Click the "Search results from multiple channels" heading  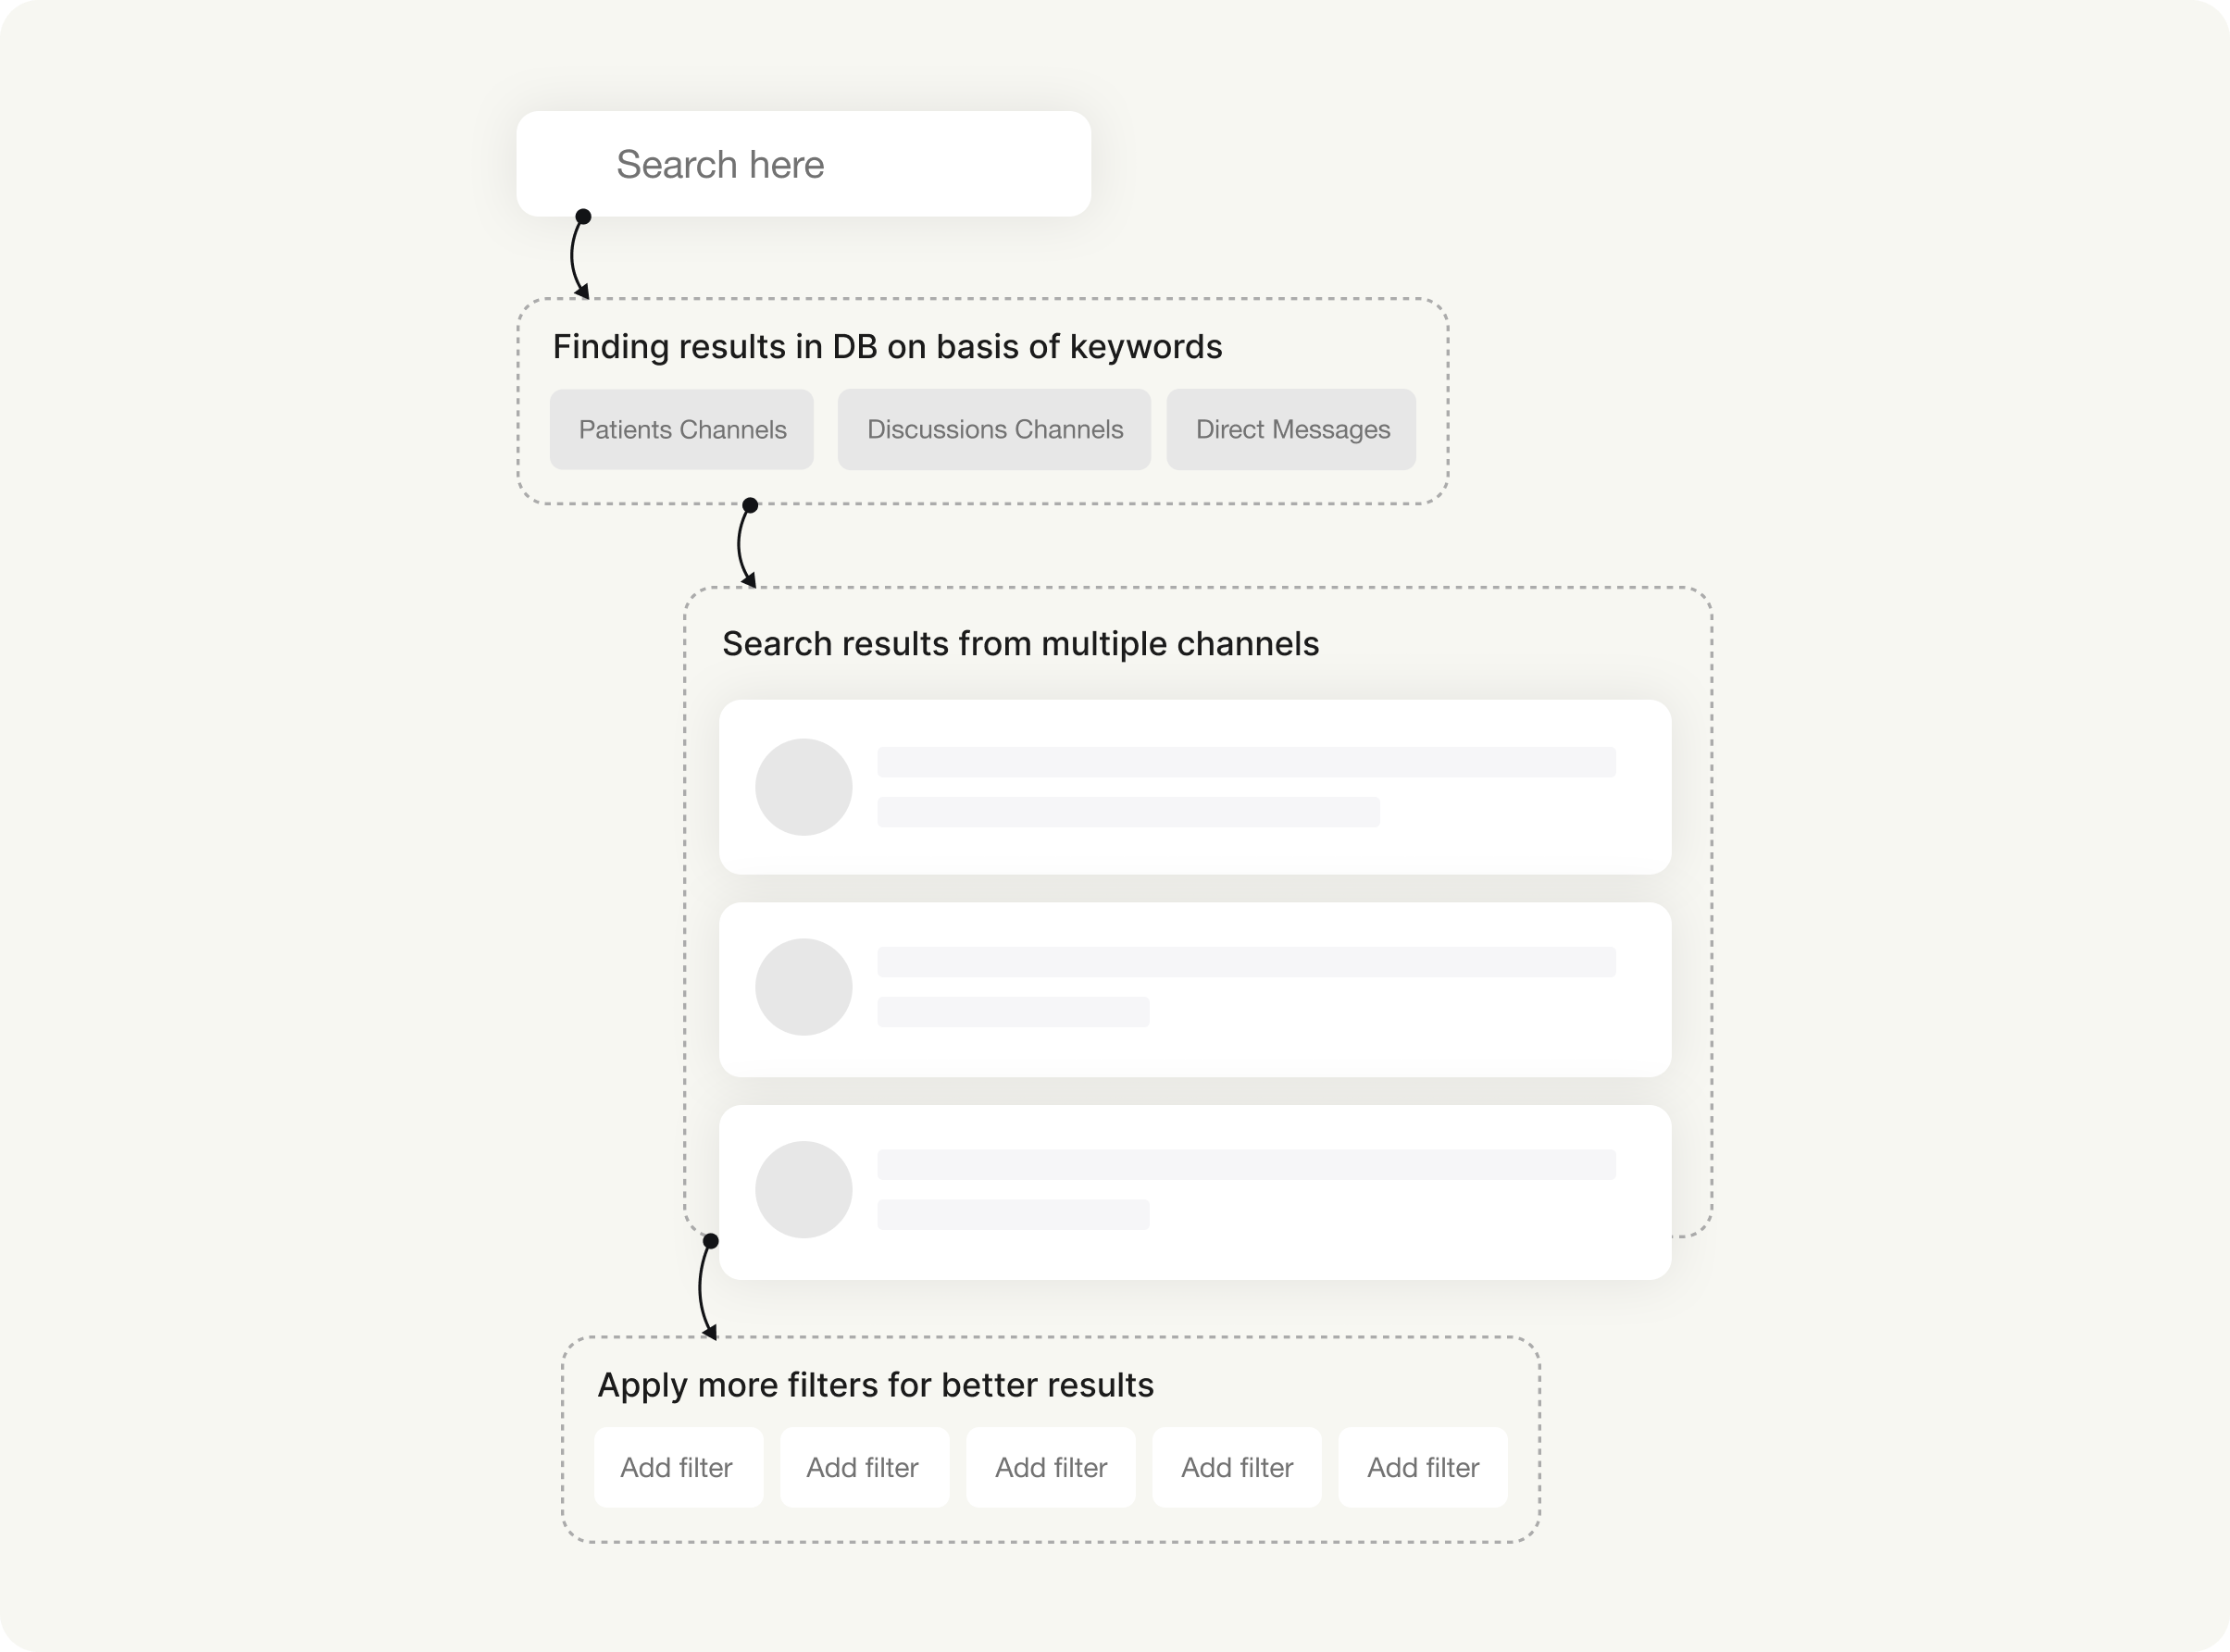pos(1020,644)
